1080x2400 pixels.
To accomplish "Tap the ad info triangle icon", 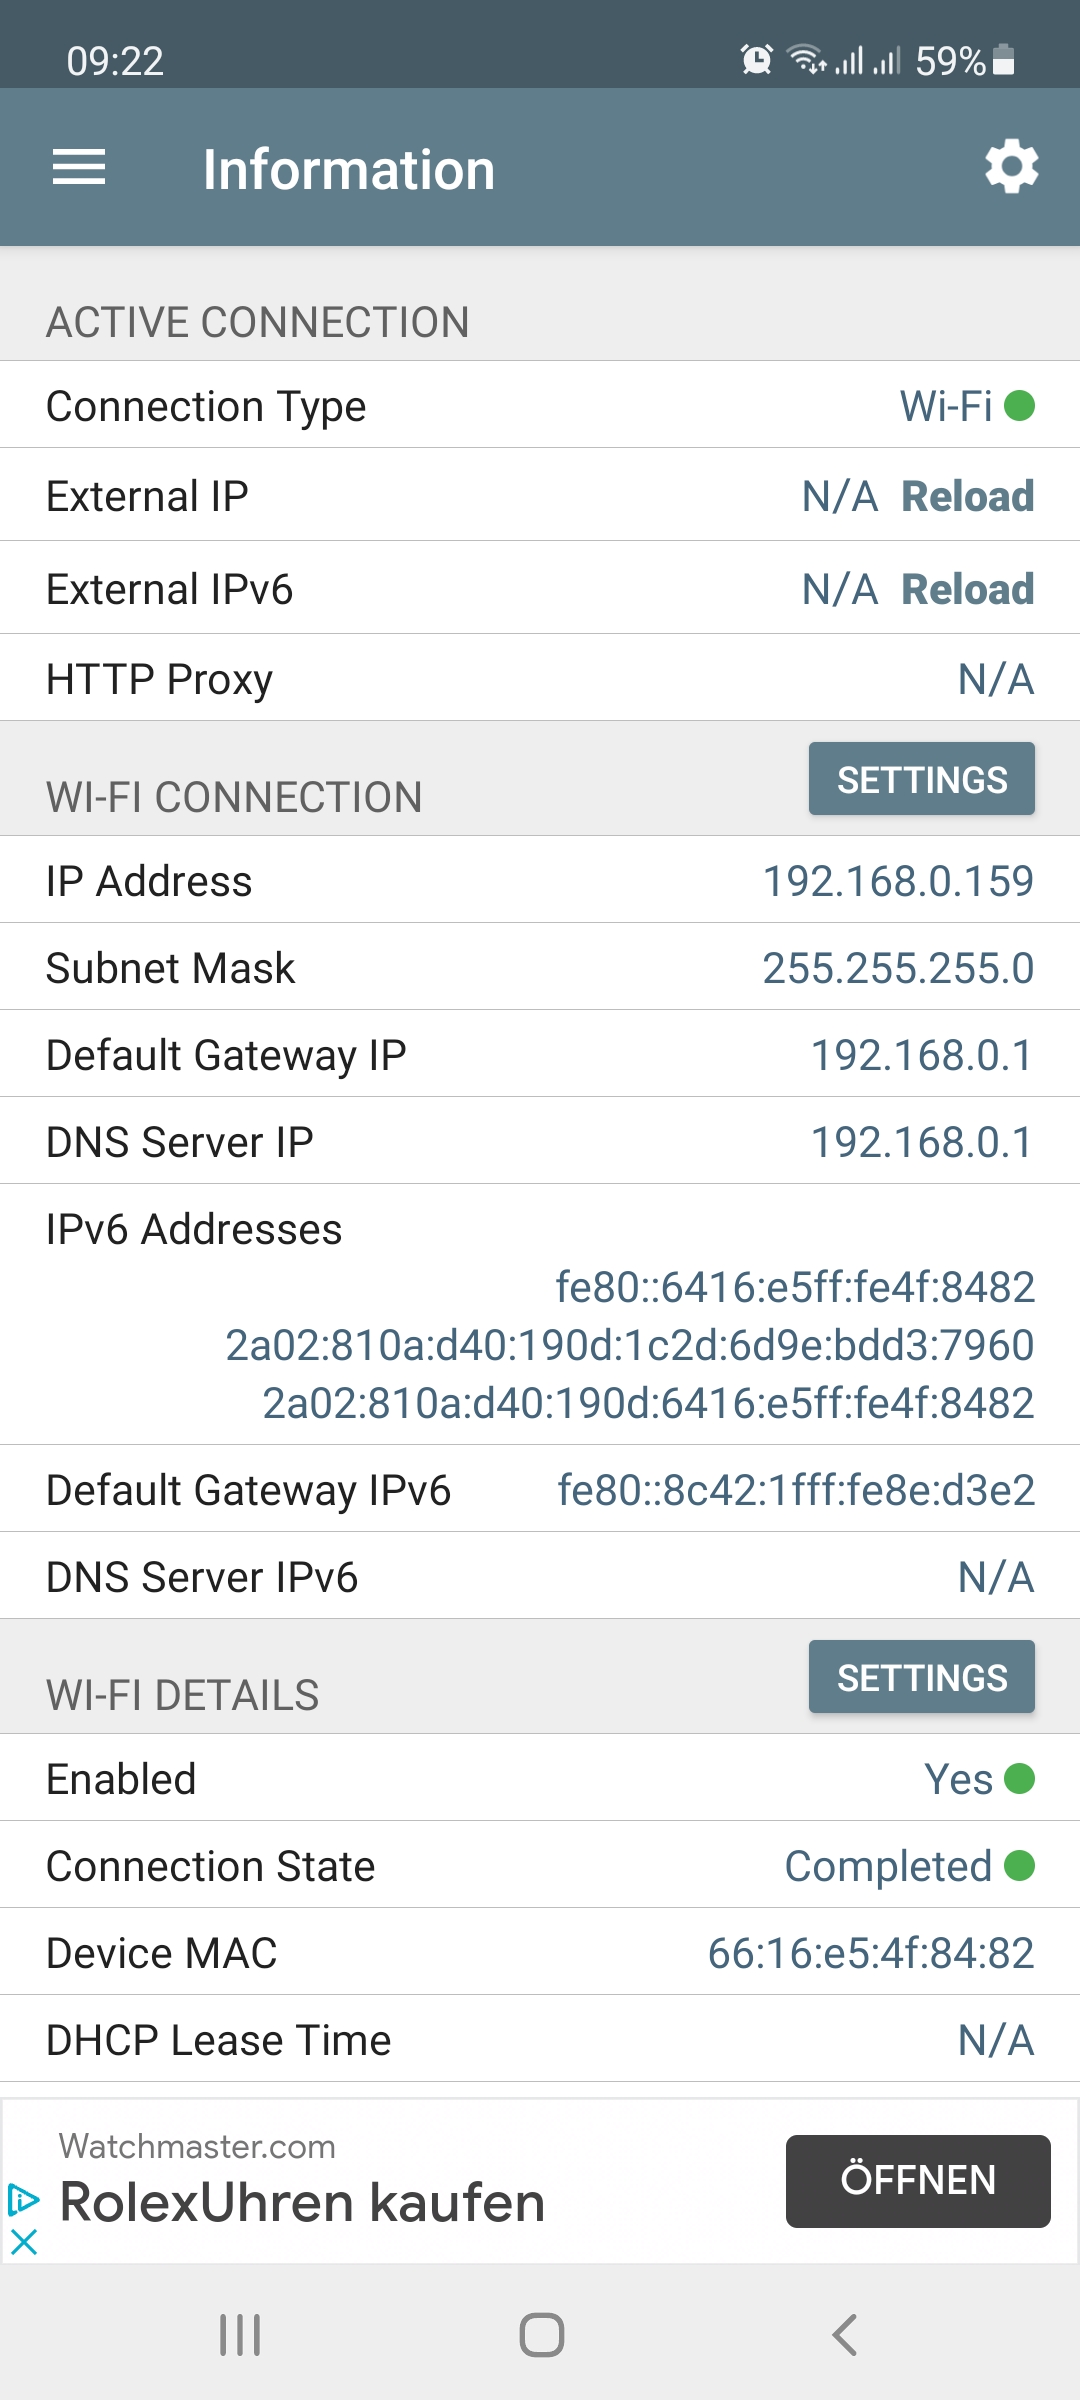I will click(x=23, y=2200).
